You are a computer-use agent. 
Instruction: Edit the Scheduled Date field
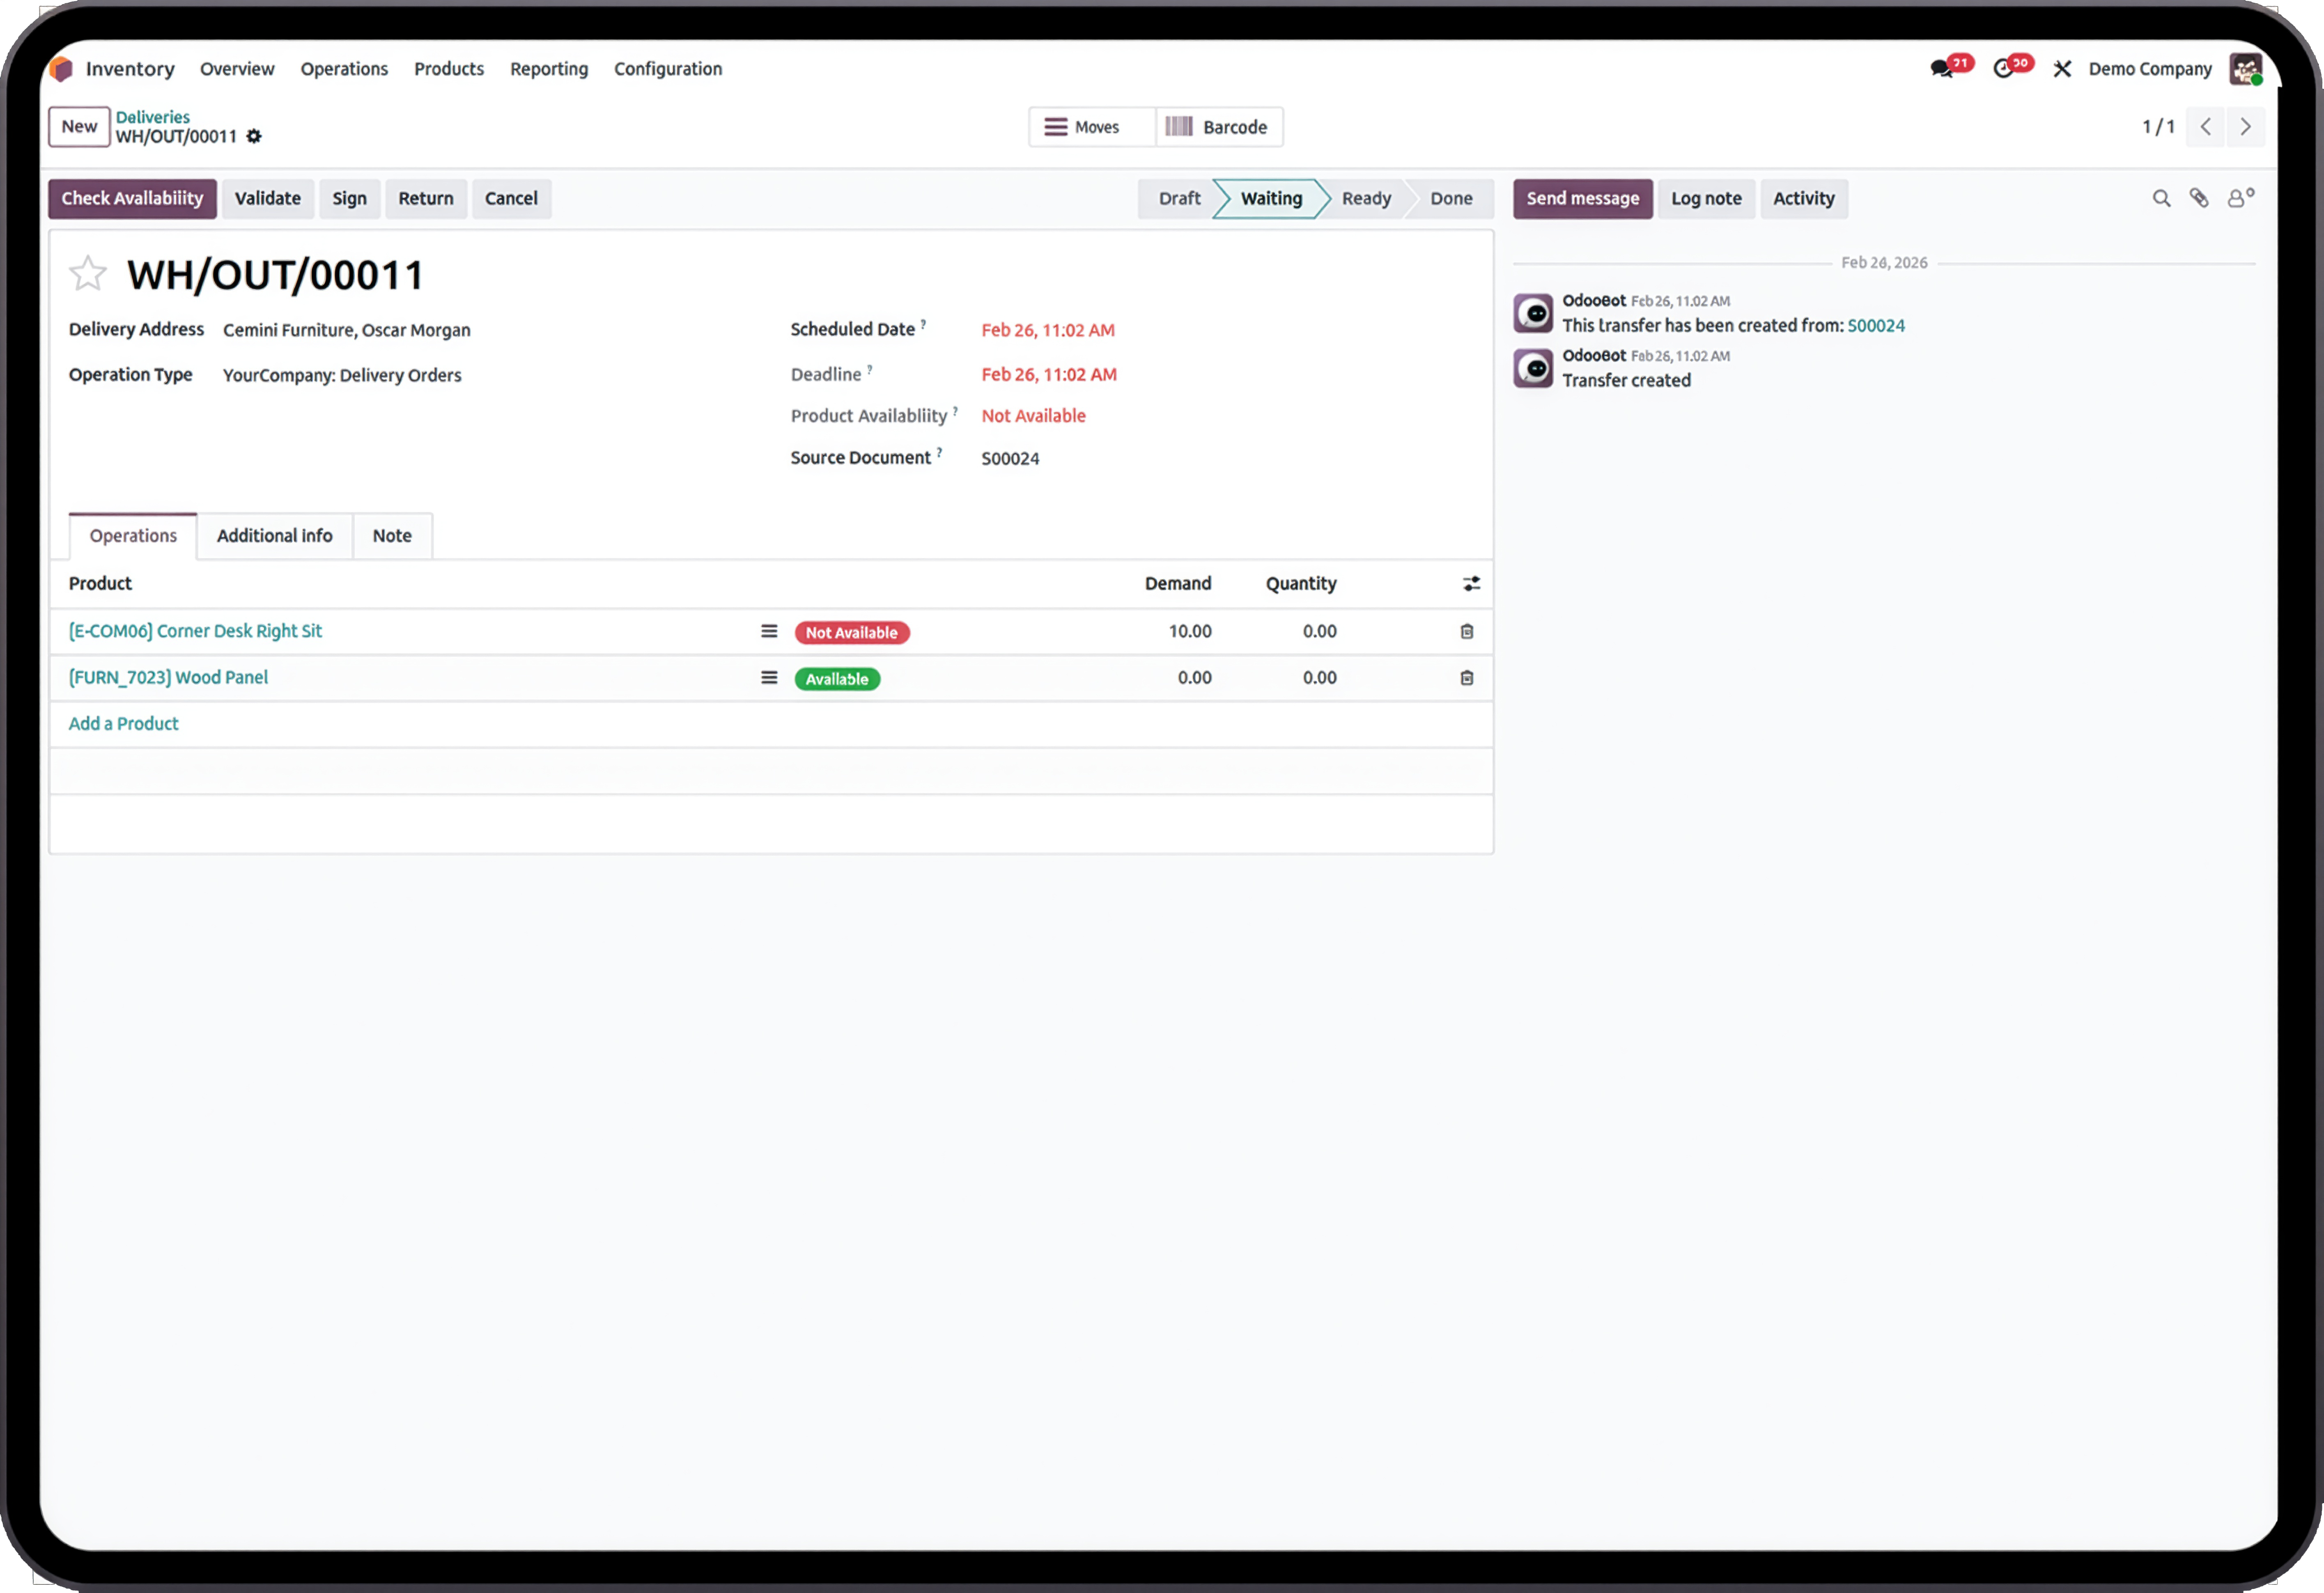pos(1048,330)
